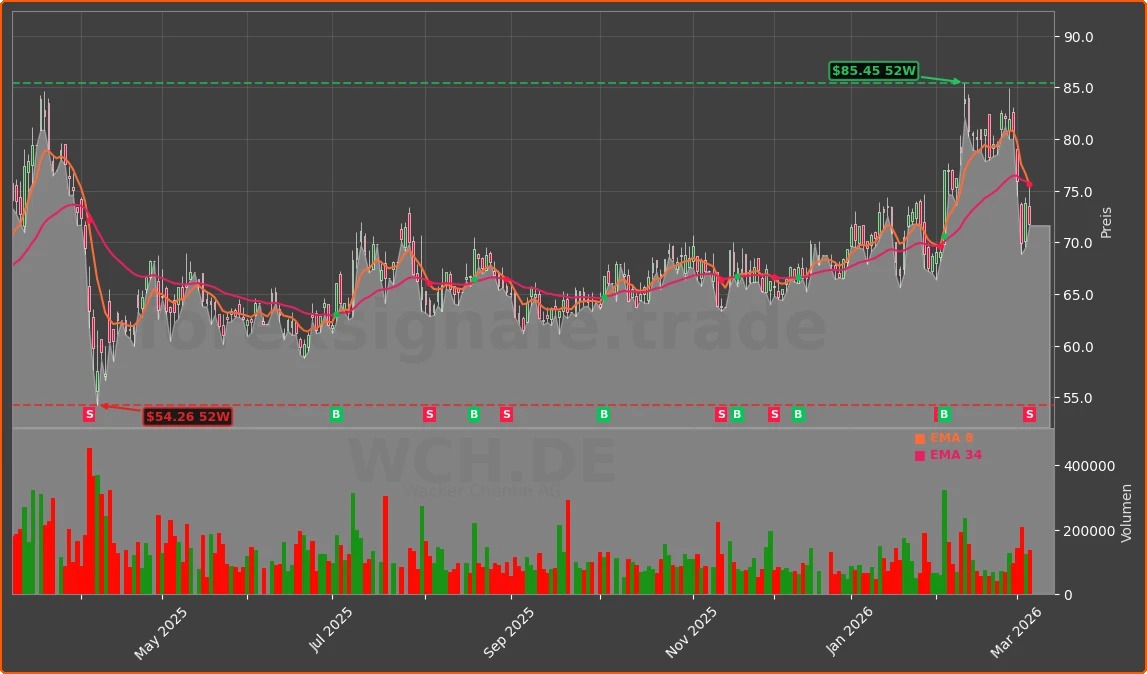Select the lone B buy marker near Oct 2025
Screen dimensions: 1147x674
coord(602,414)
